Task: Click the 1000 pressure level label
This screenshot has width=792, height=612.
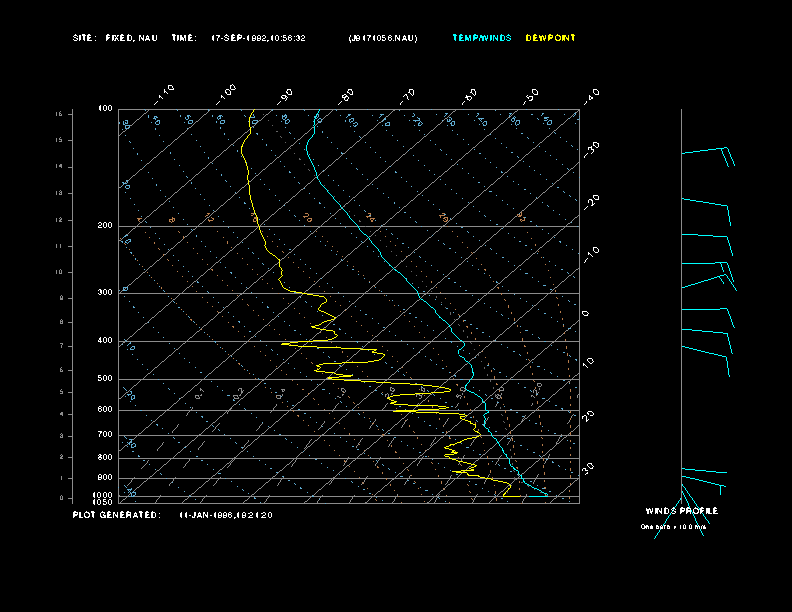Action: point(103,495)
